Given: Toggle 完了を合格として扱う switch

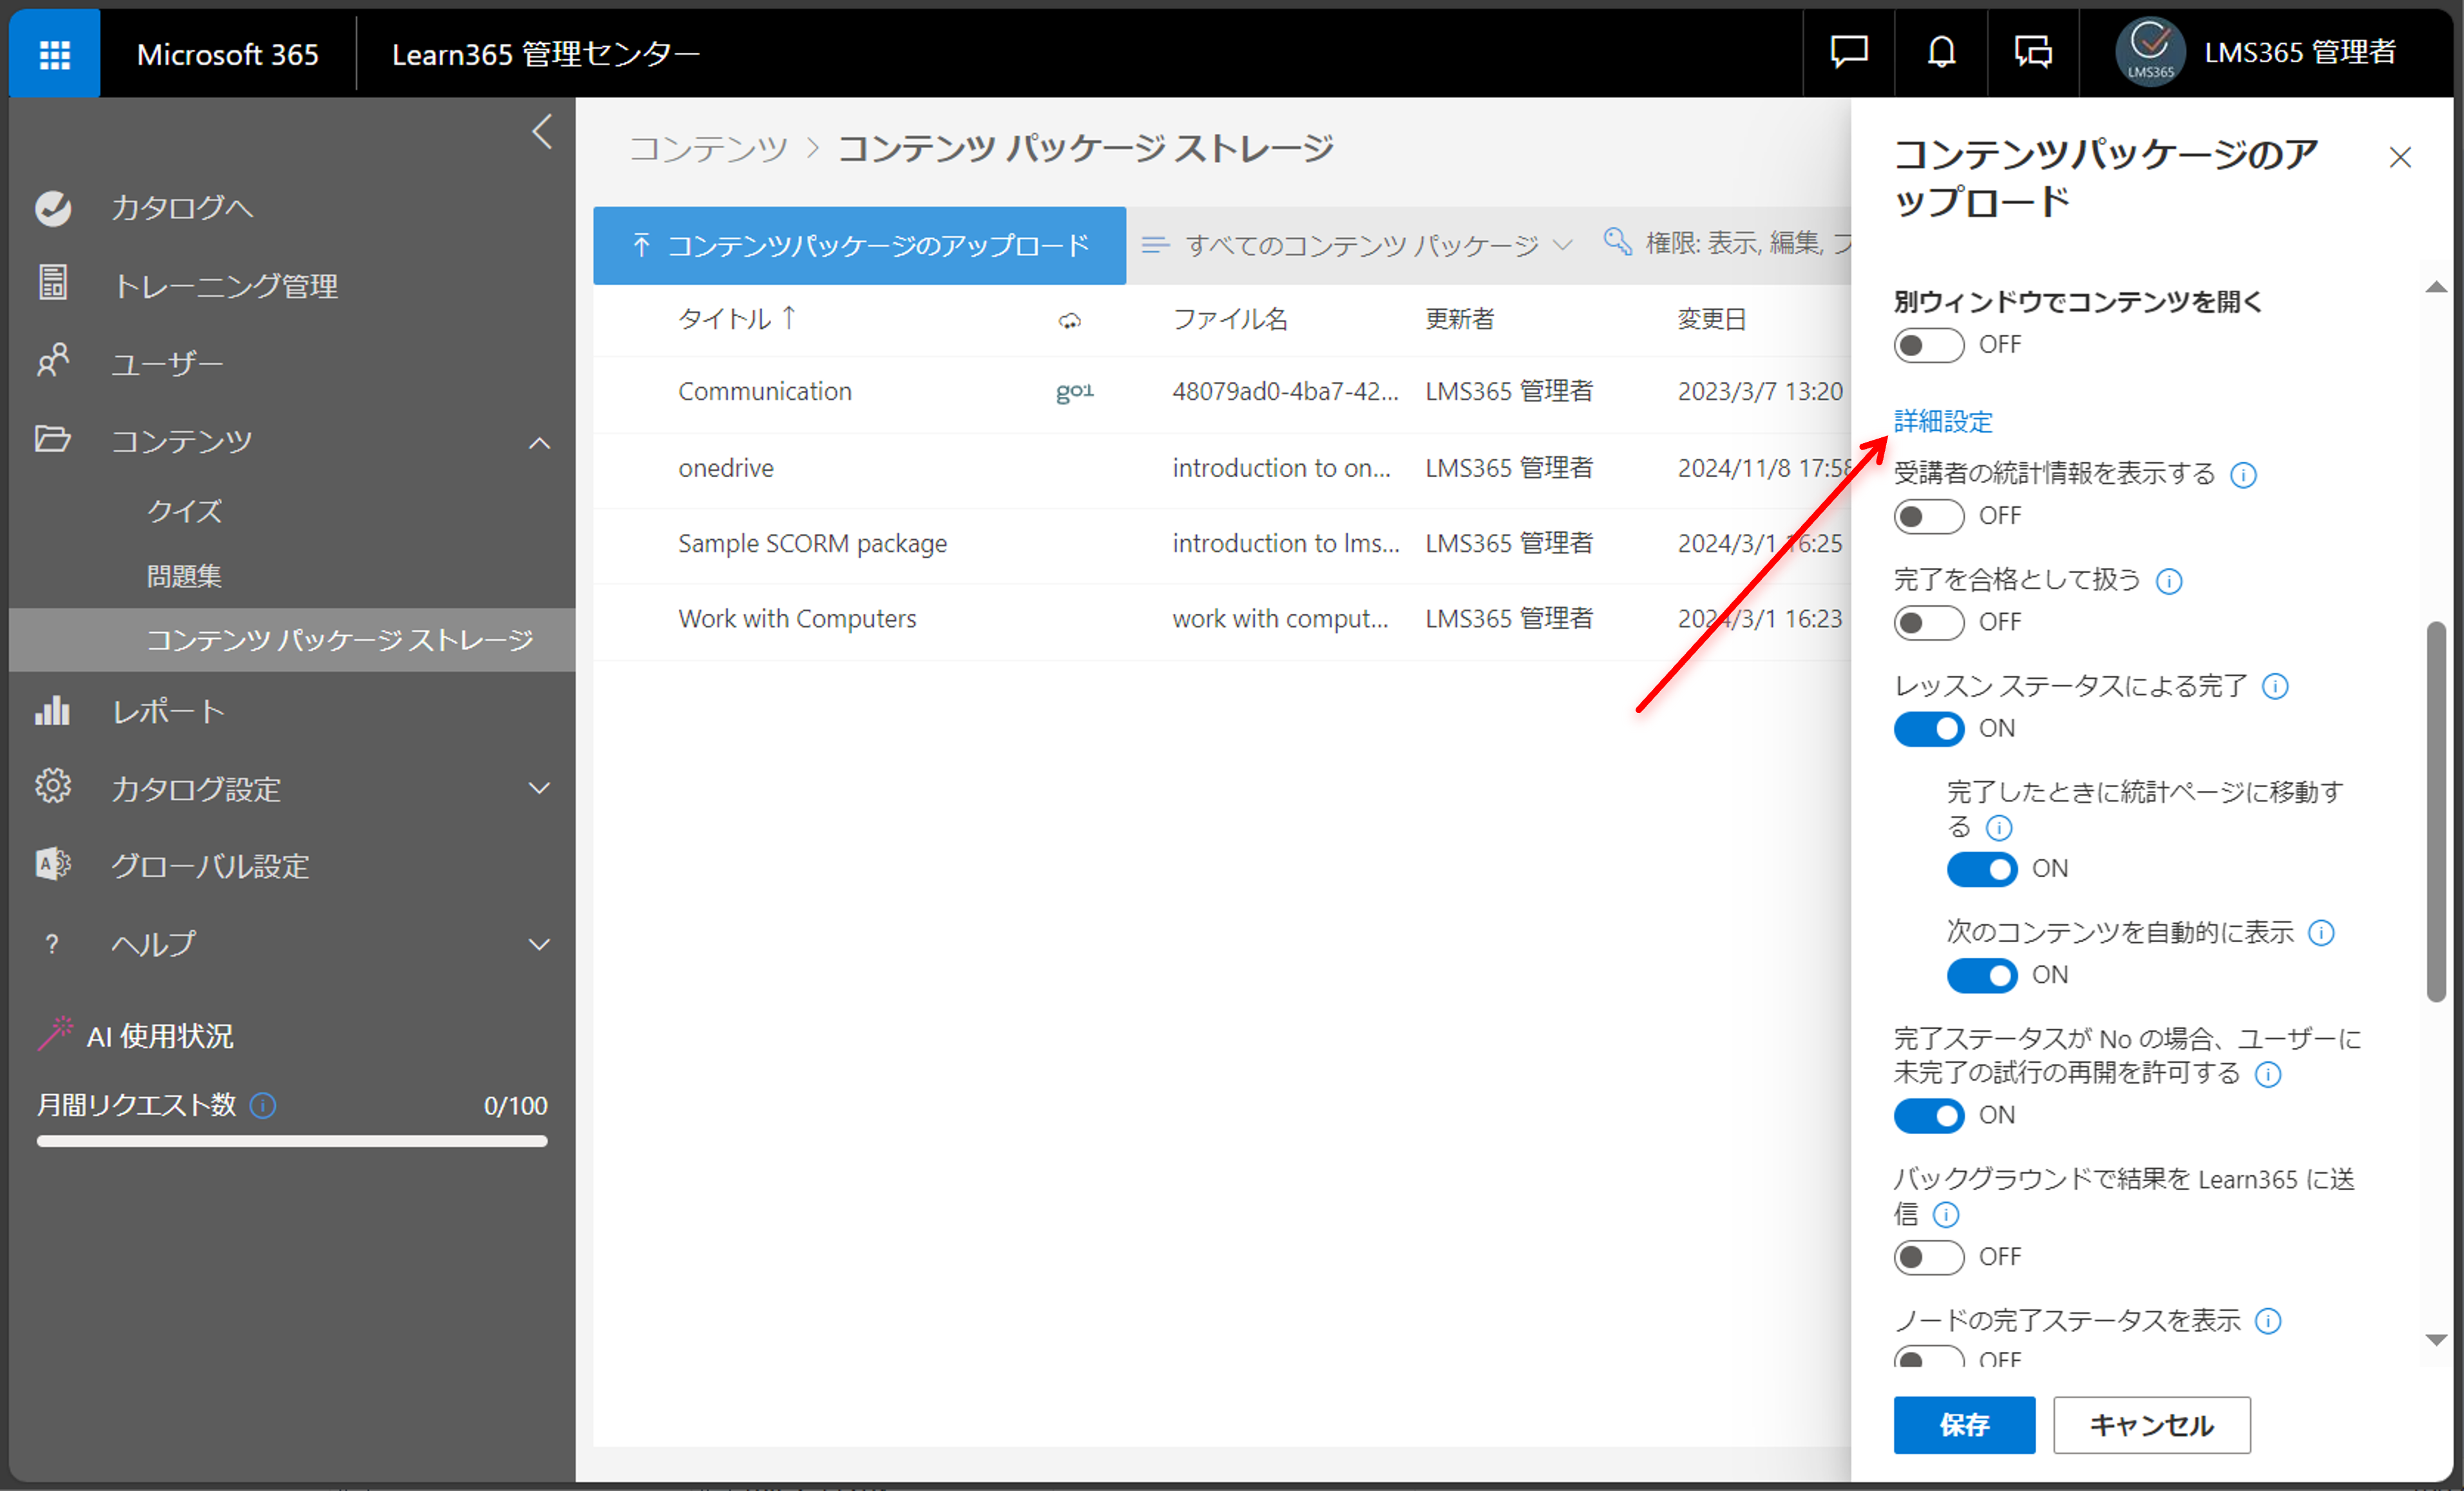Looking at the screenshot, I should [x=1929, y=623].
